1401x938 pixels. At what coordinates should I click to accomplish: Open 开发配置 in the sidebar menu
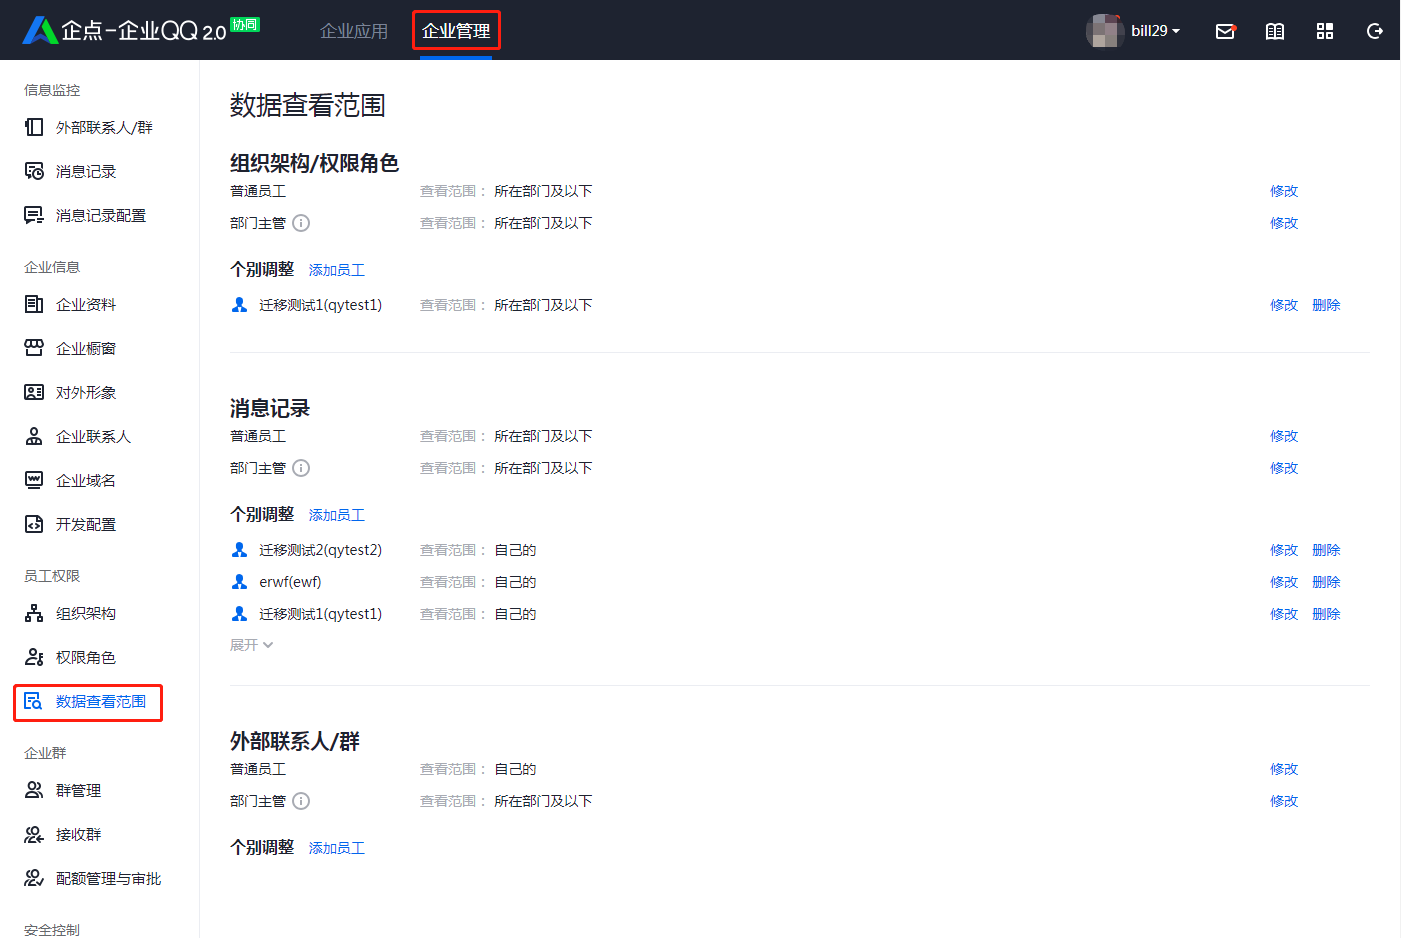86,524
